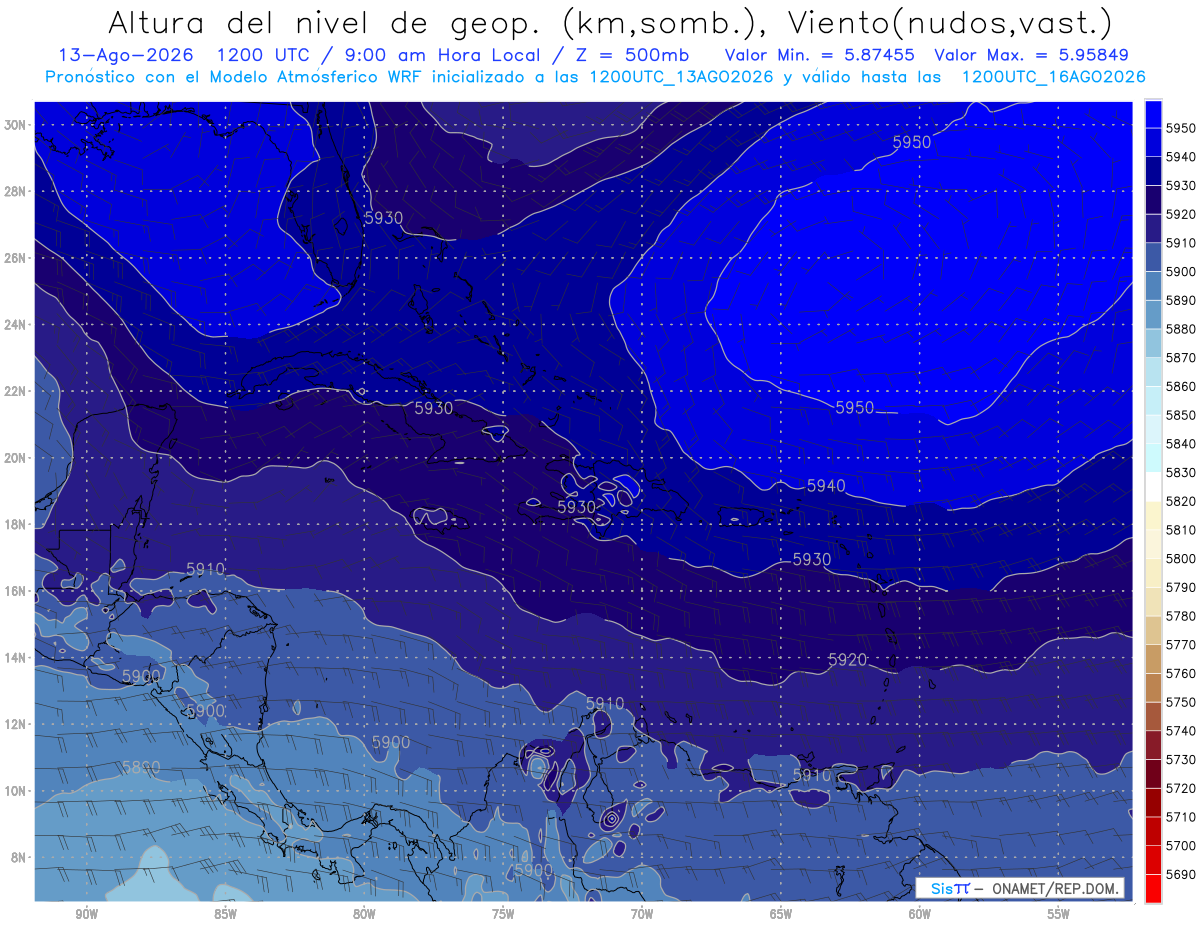Click the color bar value 5880
Image resolution: width=1200 pixels, height=927 pixels.
(1180, 329)
